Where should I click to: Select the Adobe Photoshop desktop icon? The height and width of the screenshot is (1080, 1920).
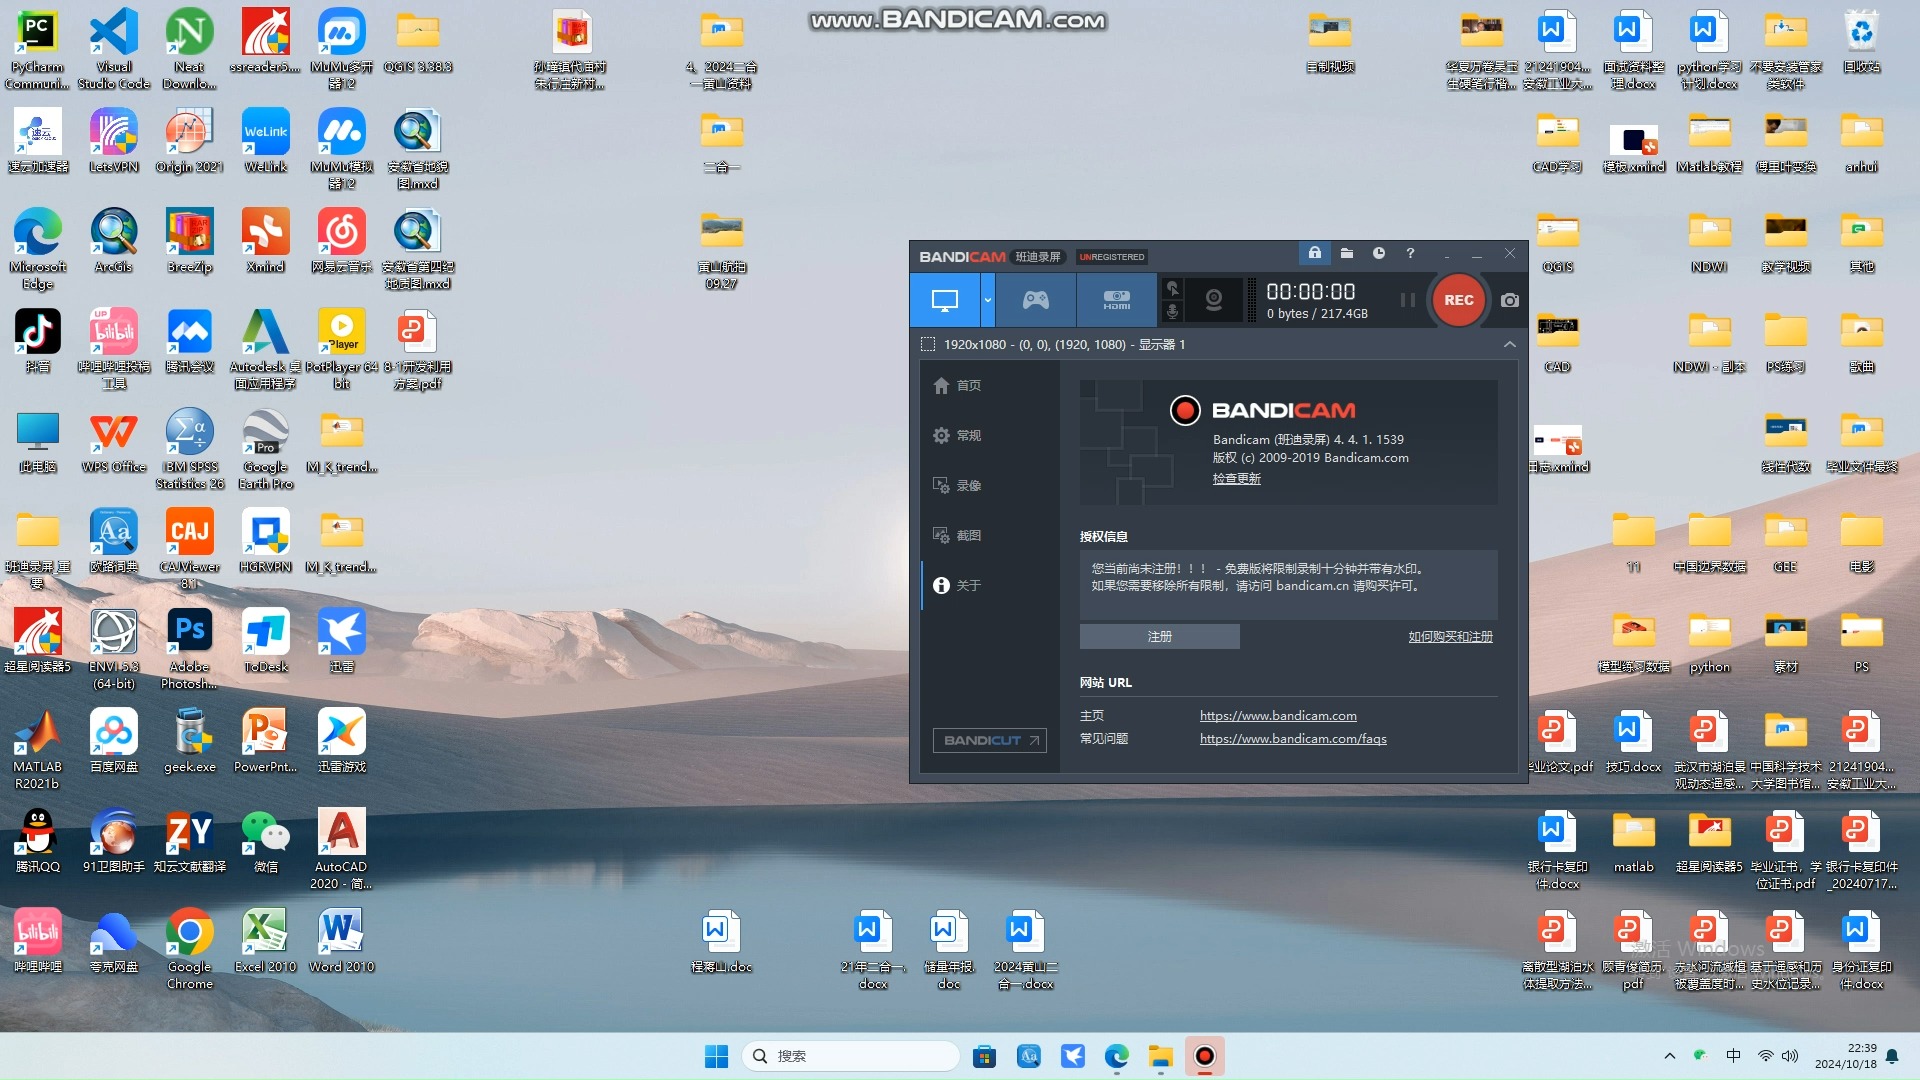pyautogui.click(x=189, y=648)
